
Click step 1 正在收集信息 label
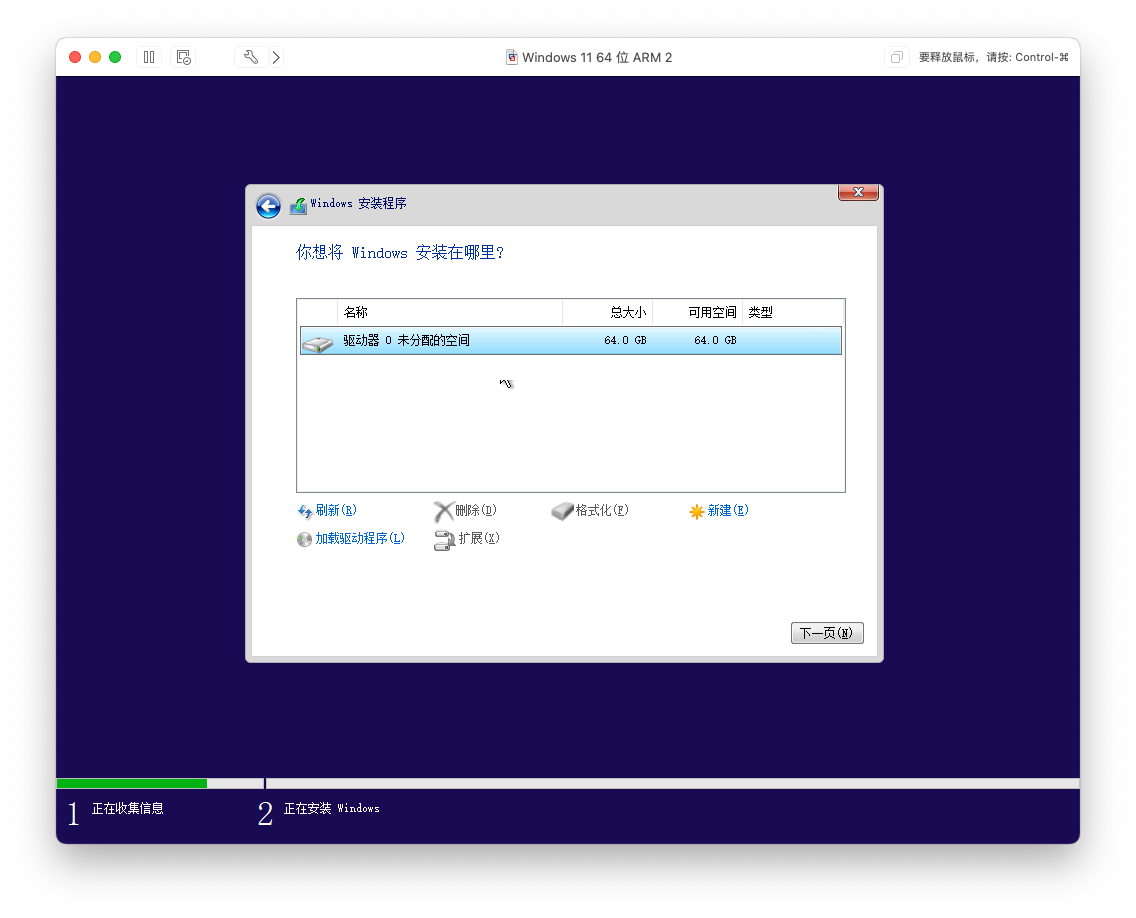coord(128,809)
